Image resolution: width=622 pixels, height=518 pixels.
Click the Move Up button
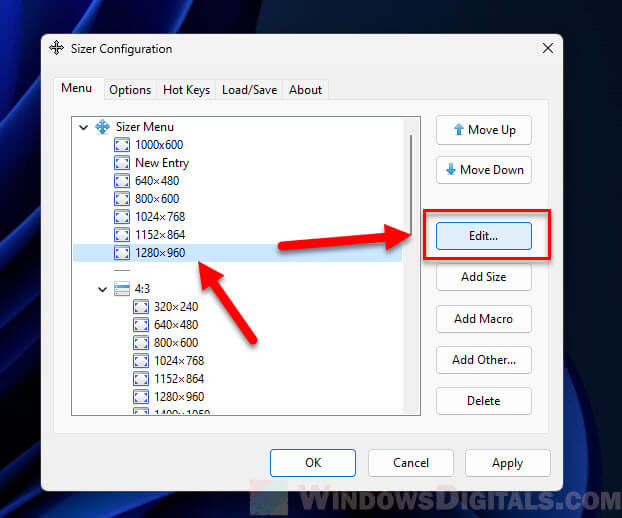[x=484, y=130]
